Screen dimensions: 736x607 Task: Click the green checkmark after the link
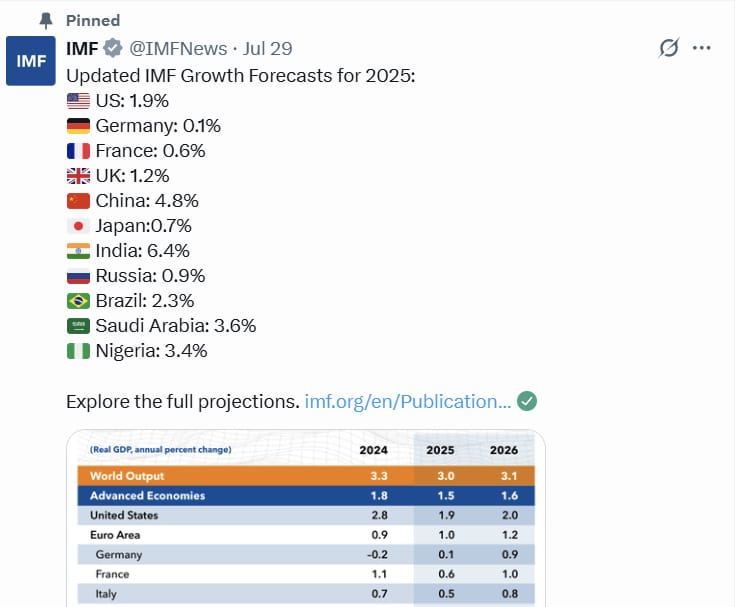point(528,401)
